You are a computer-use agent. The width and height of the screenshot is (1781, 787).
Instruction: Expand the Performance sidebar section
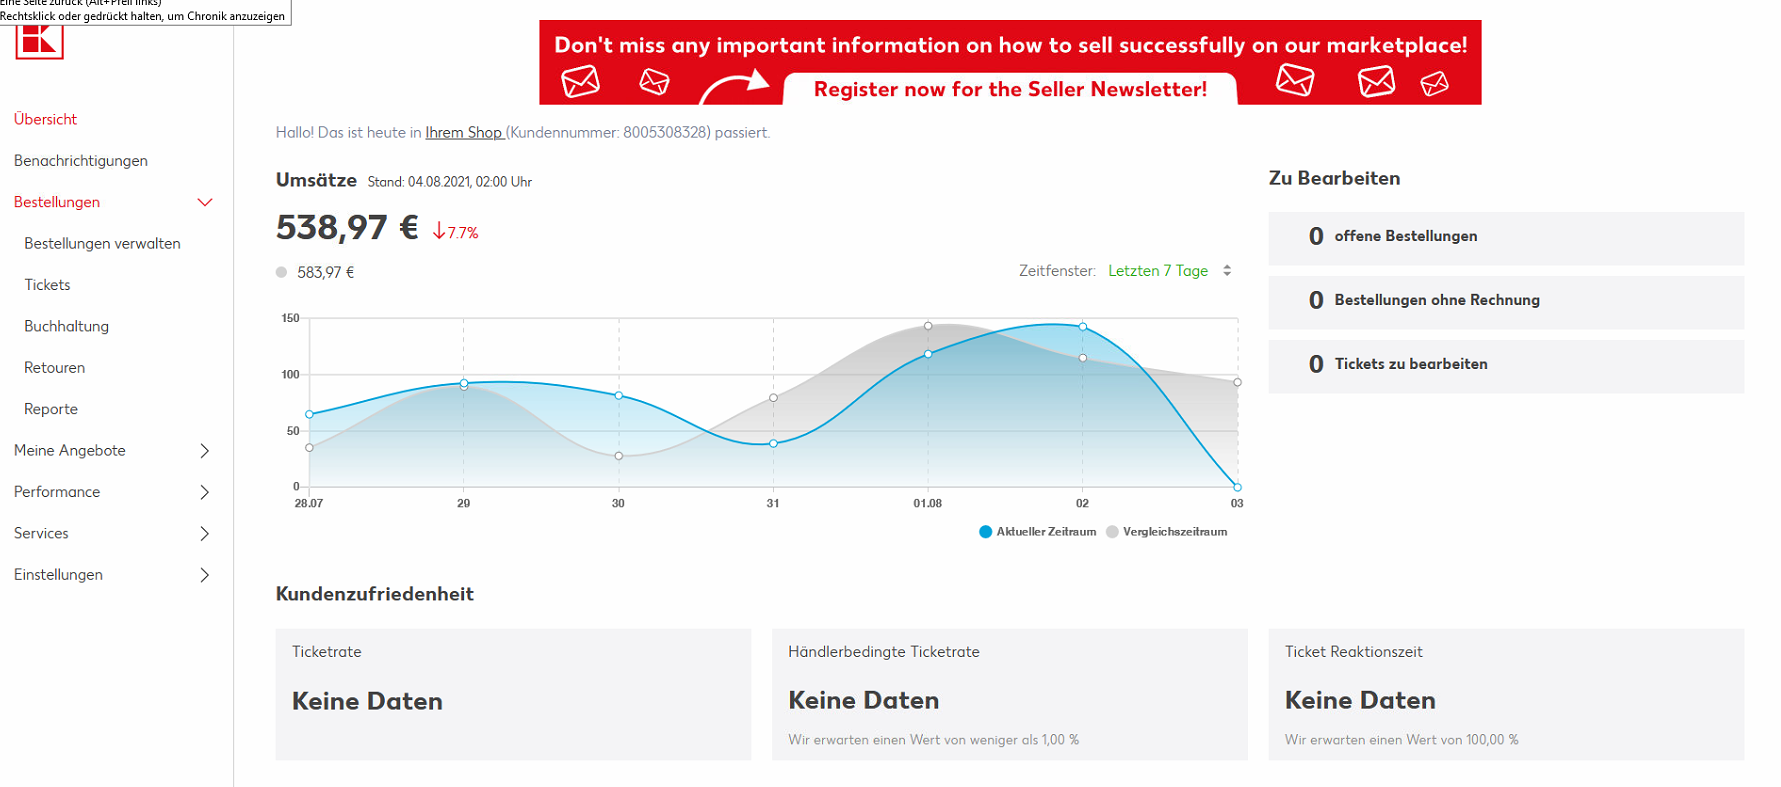tap(205, 492)
